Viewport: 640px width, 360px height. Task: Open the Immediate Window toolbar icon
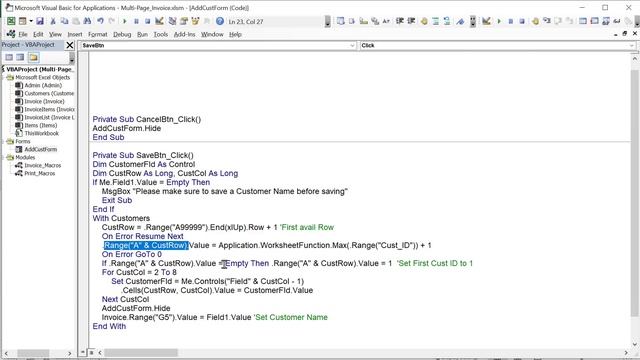[x=594, y=21]
